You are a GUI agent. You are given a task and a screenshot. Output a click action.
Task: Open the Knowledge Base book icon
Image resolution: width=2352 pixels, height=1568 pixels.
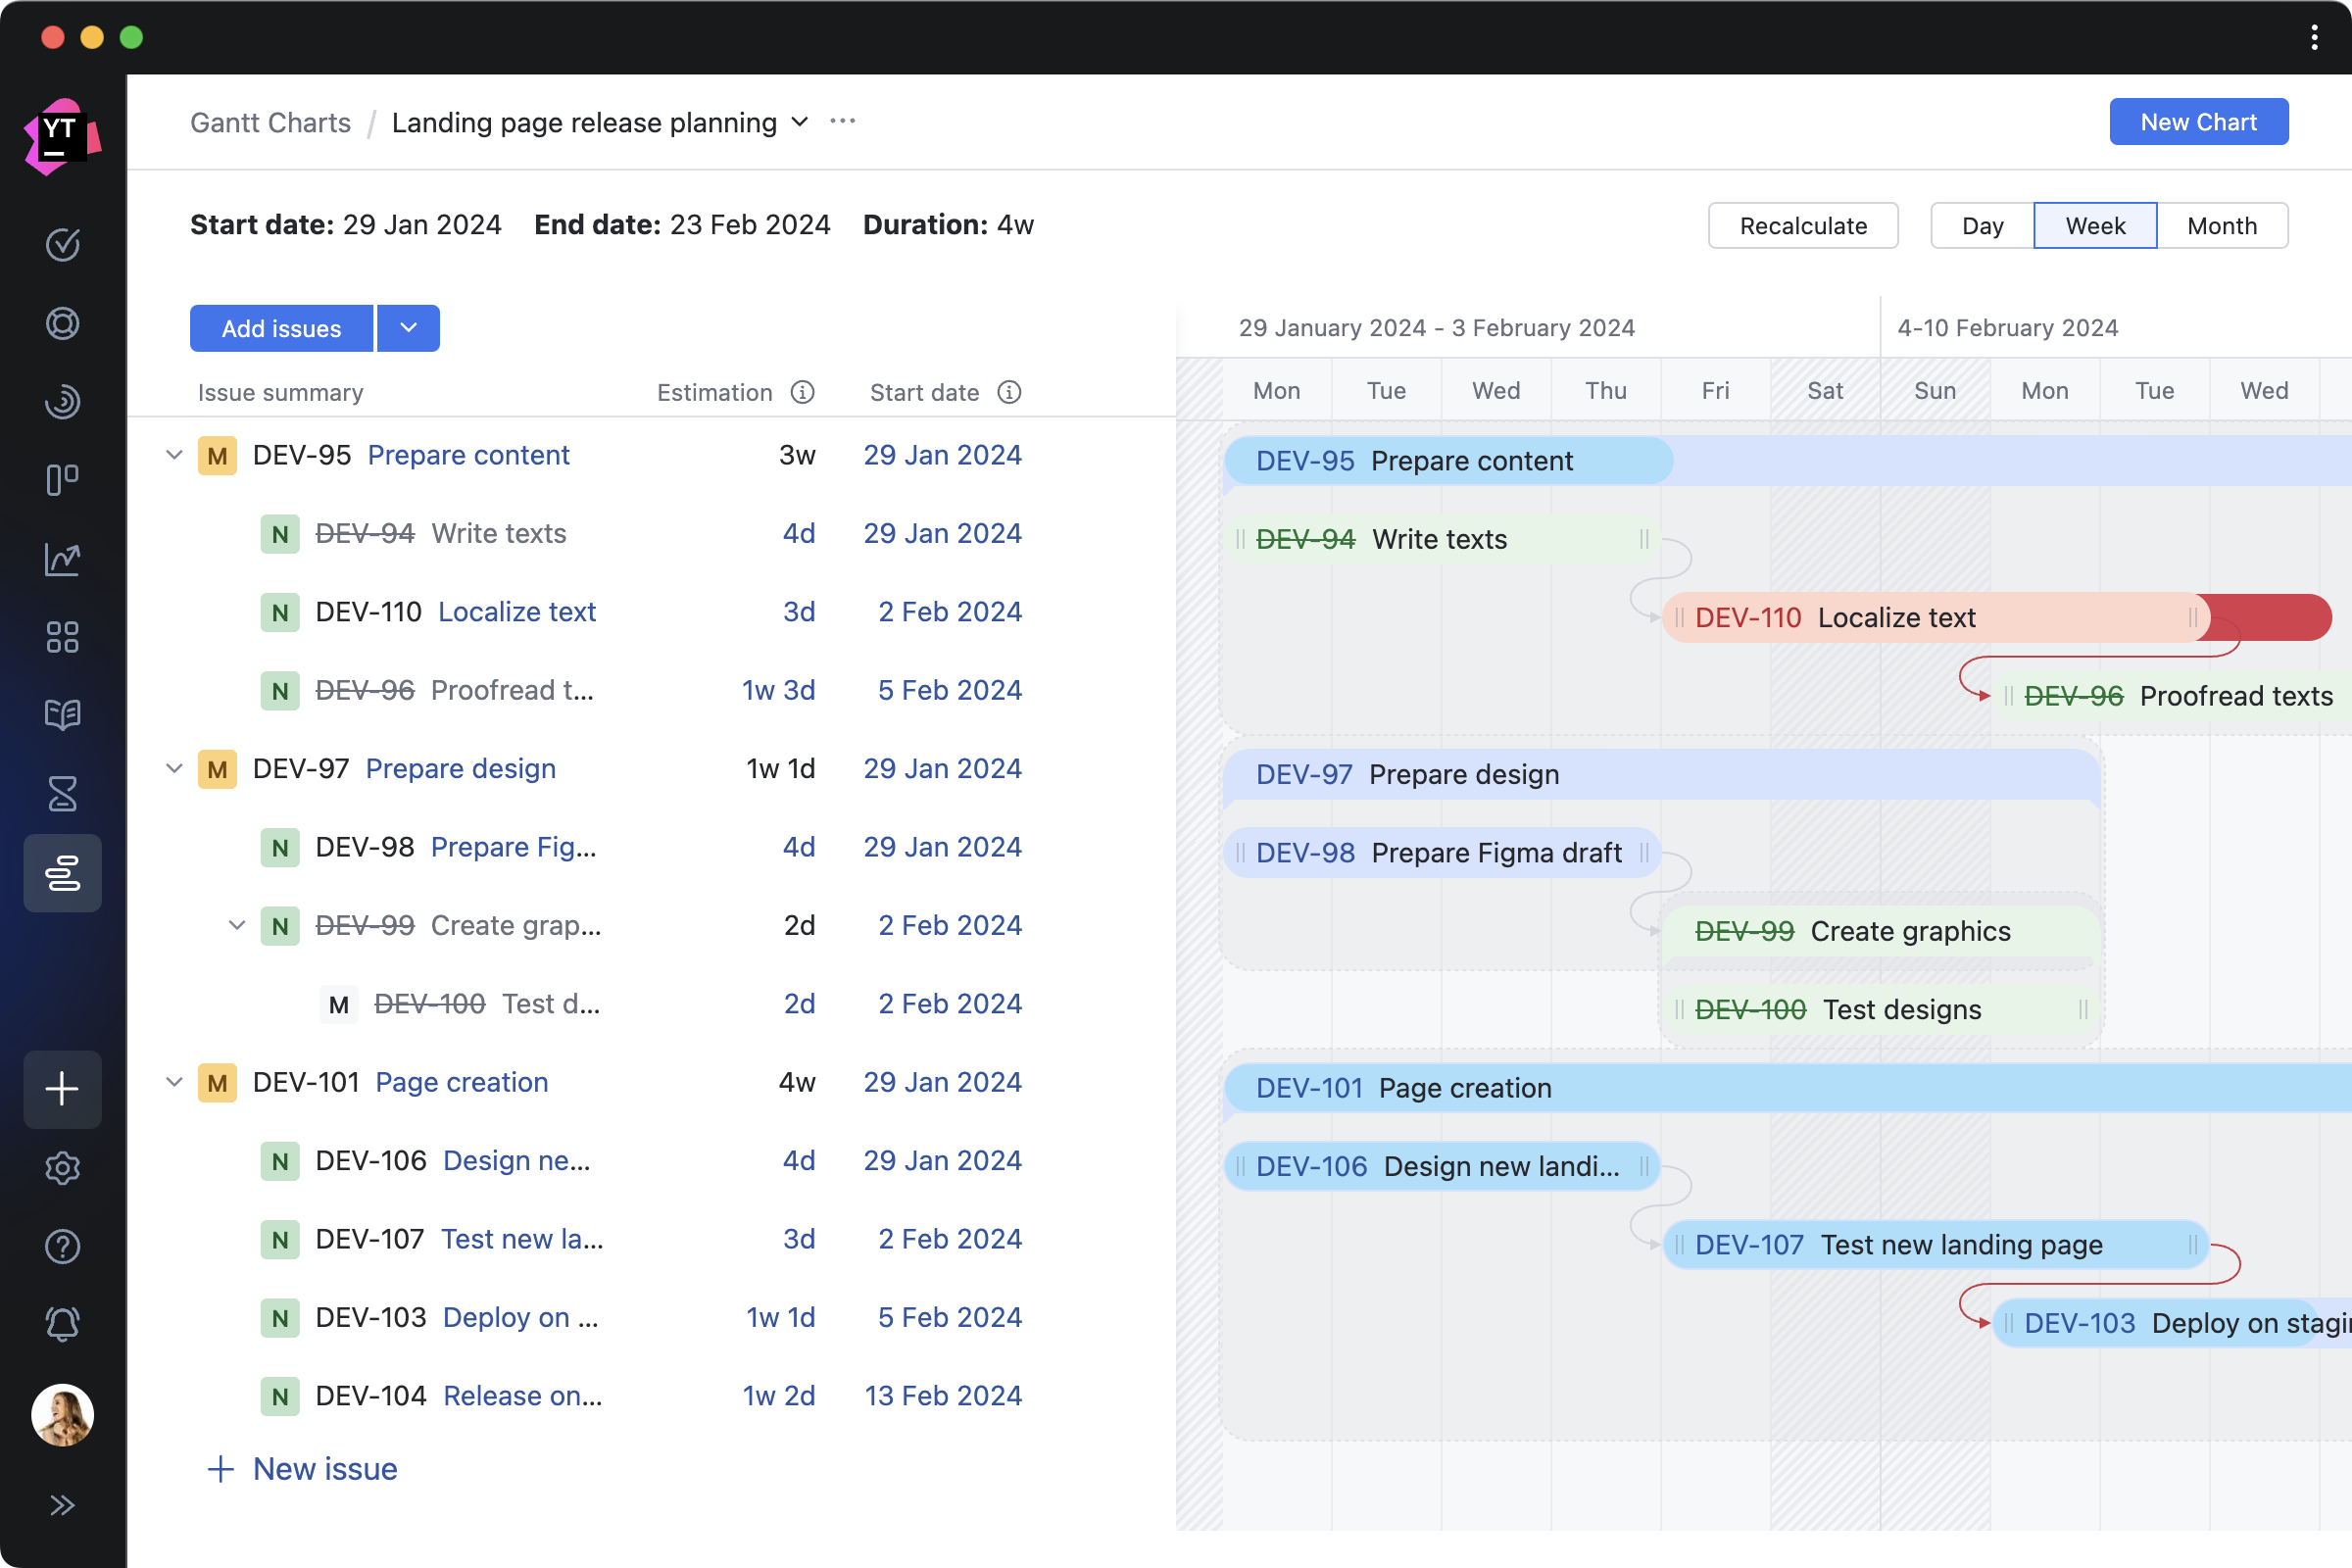click(62, 714)
